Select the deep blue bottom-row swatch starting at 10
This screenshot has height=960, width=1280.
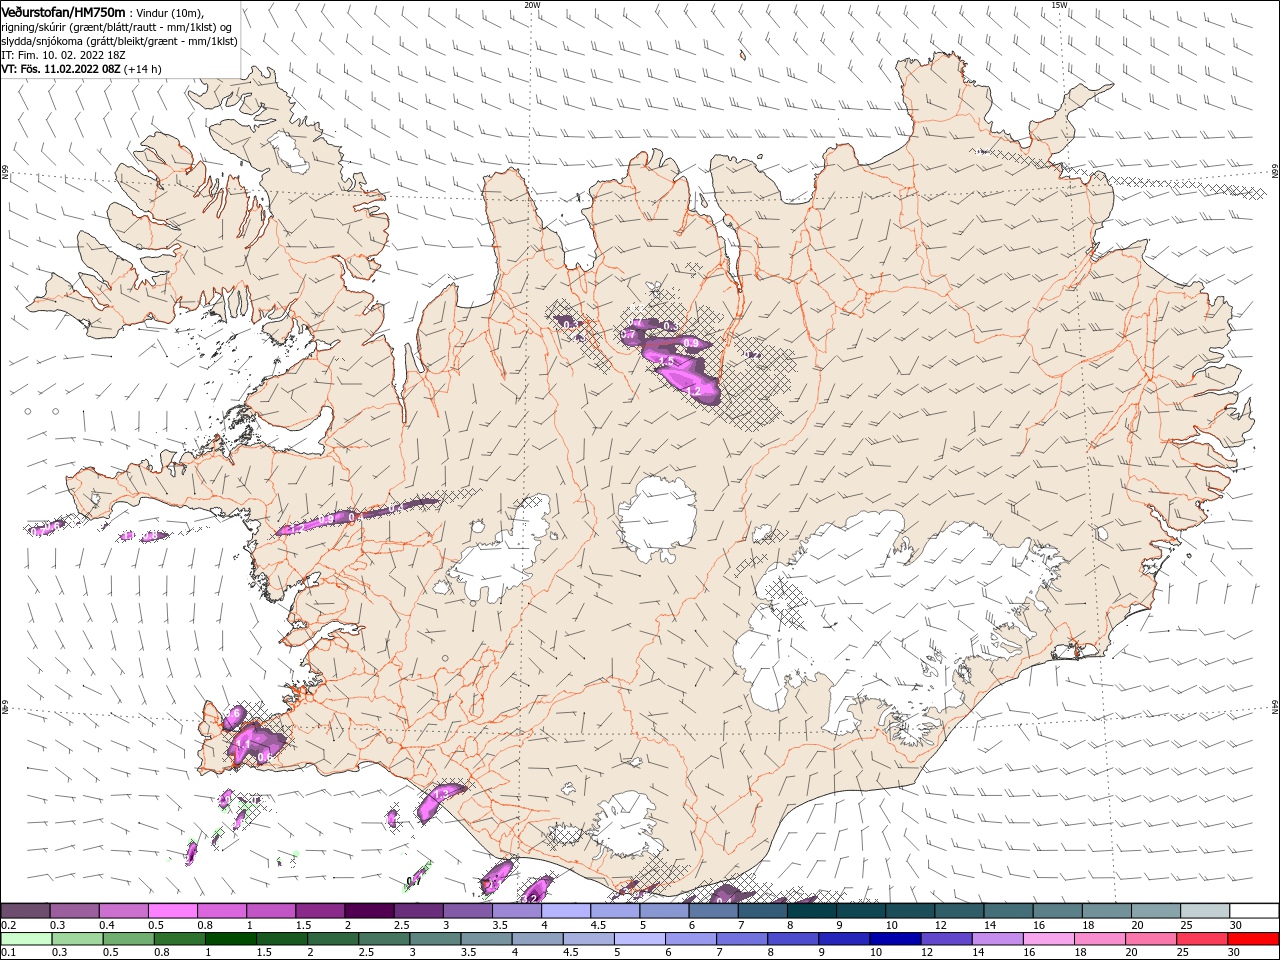click(x=894, y=939)
